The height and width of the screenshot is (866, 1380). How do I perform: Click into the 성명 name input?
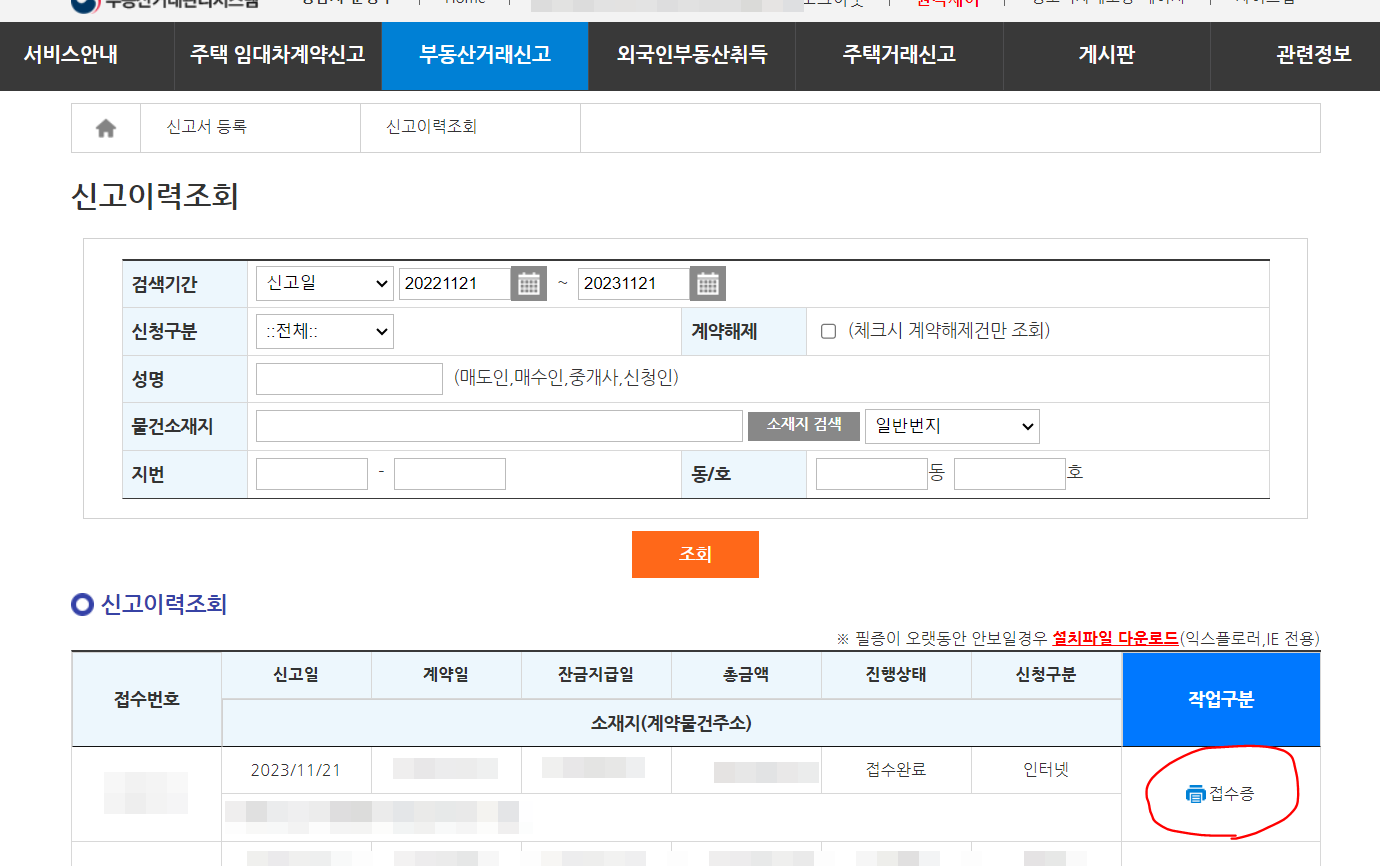[x=349, y=379]
